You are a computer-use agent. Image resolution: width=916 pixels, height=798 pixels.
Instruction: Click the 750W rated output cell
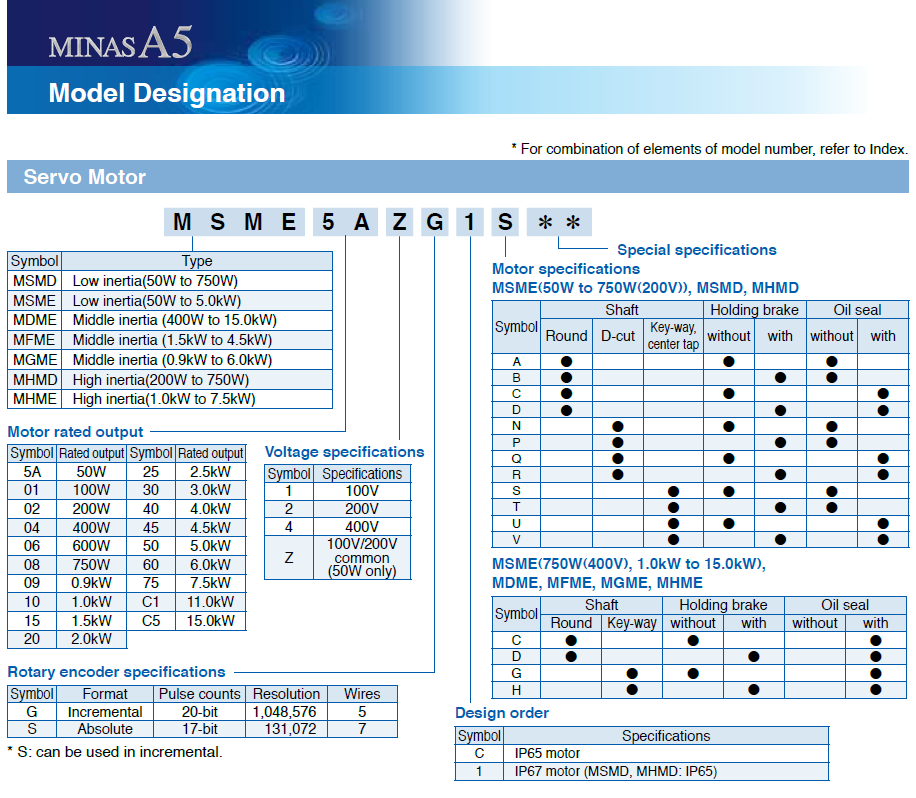[91, 564]
